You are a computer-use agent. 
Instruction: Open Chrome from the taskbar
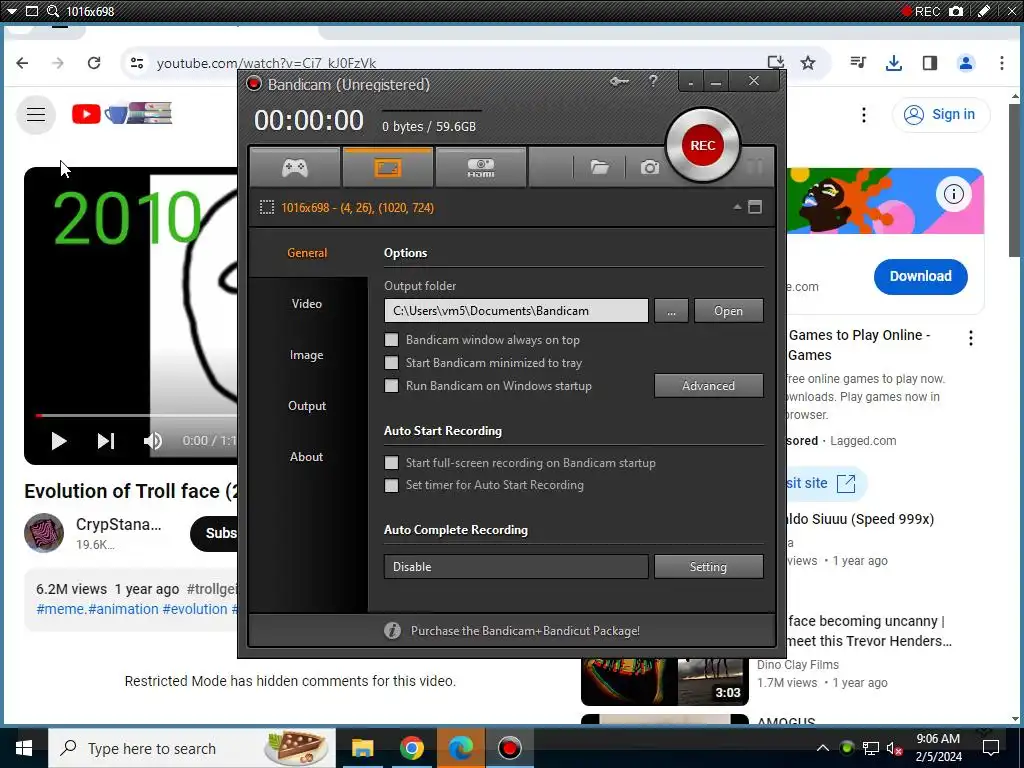[x=411, y=748]
